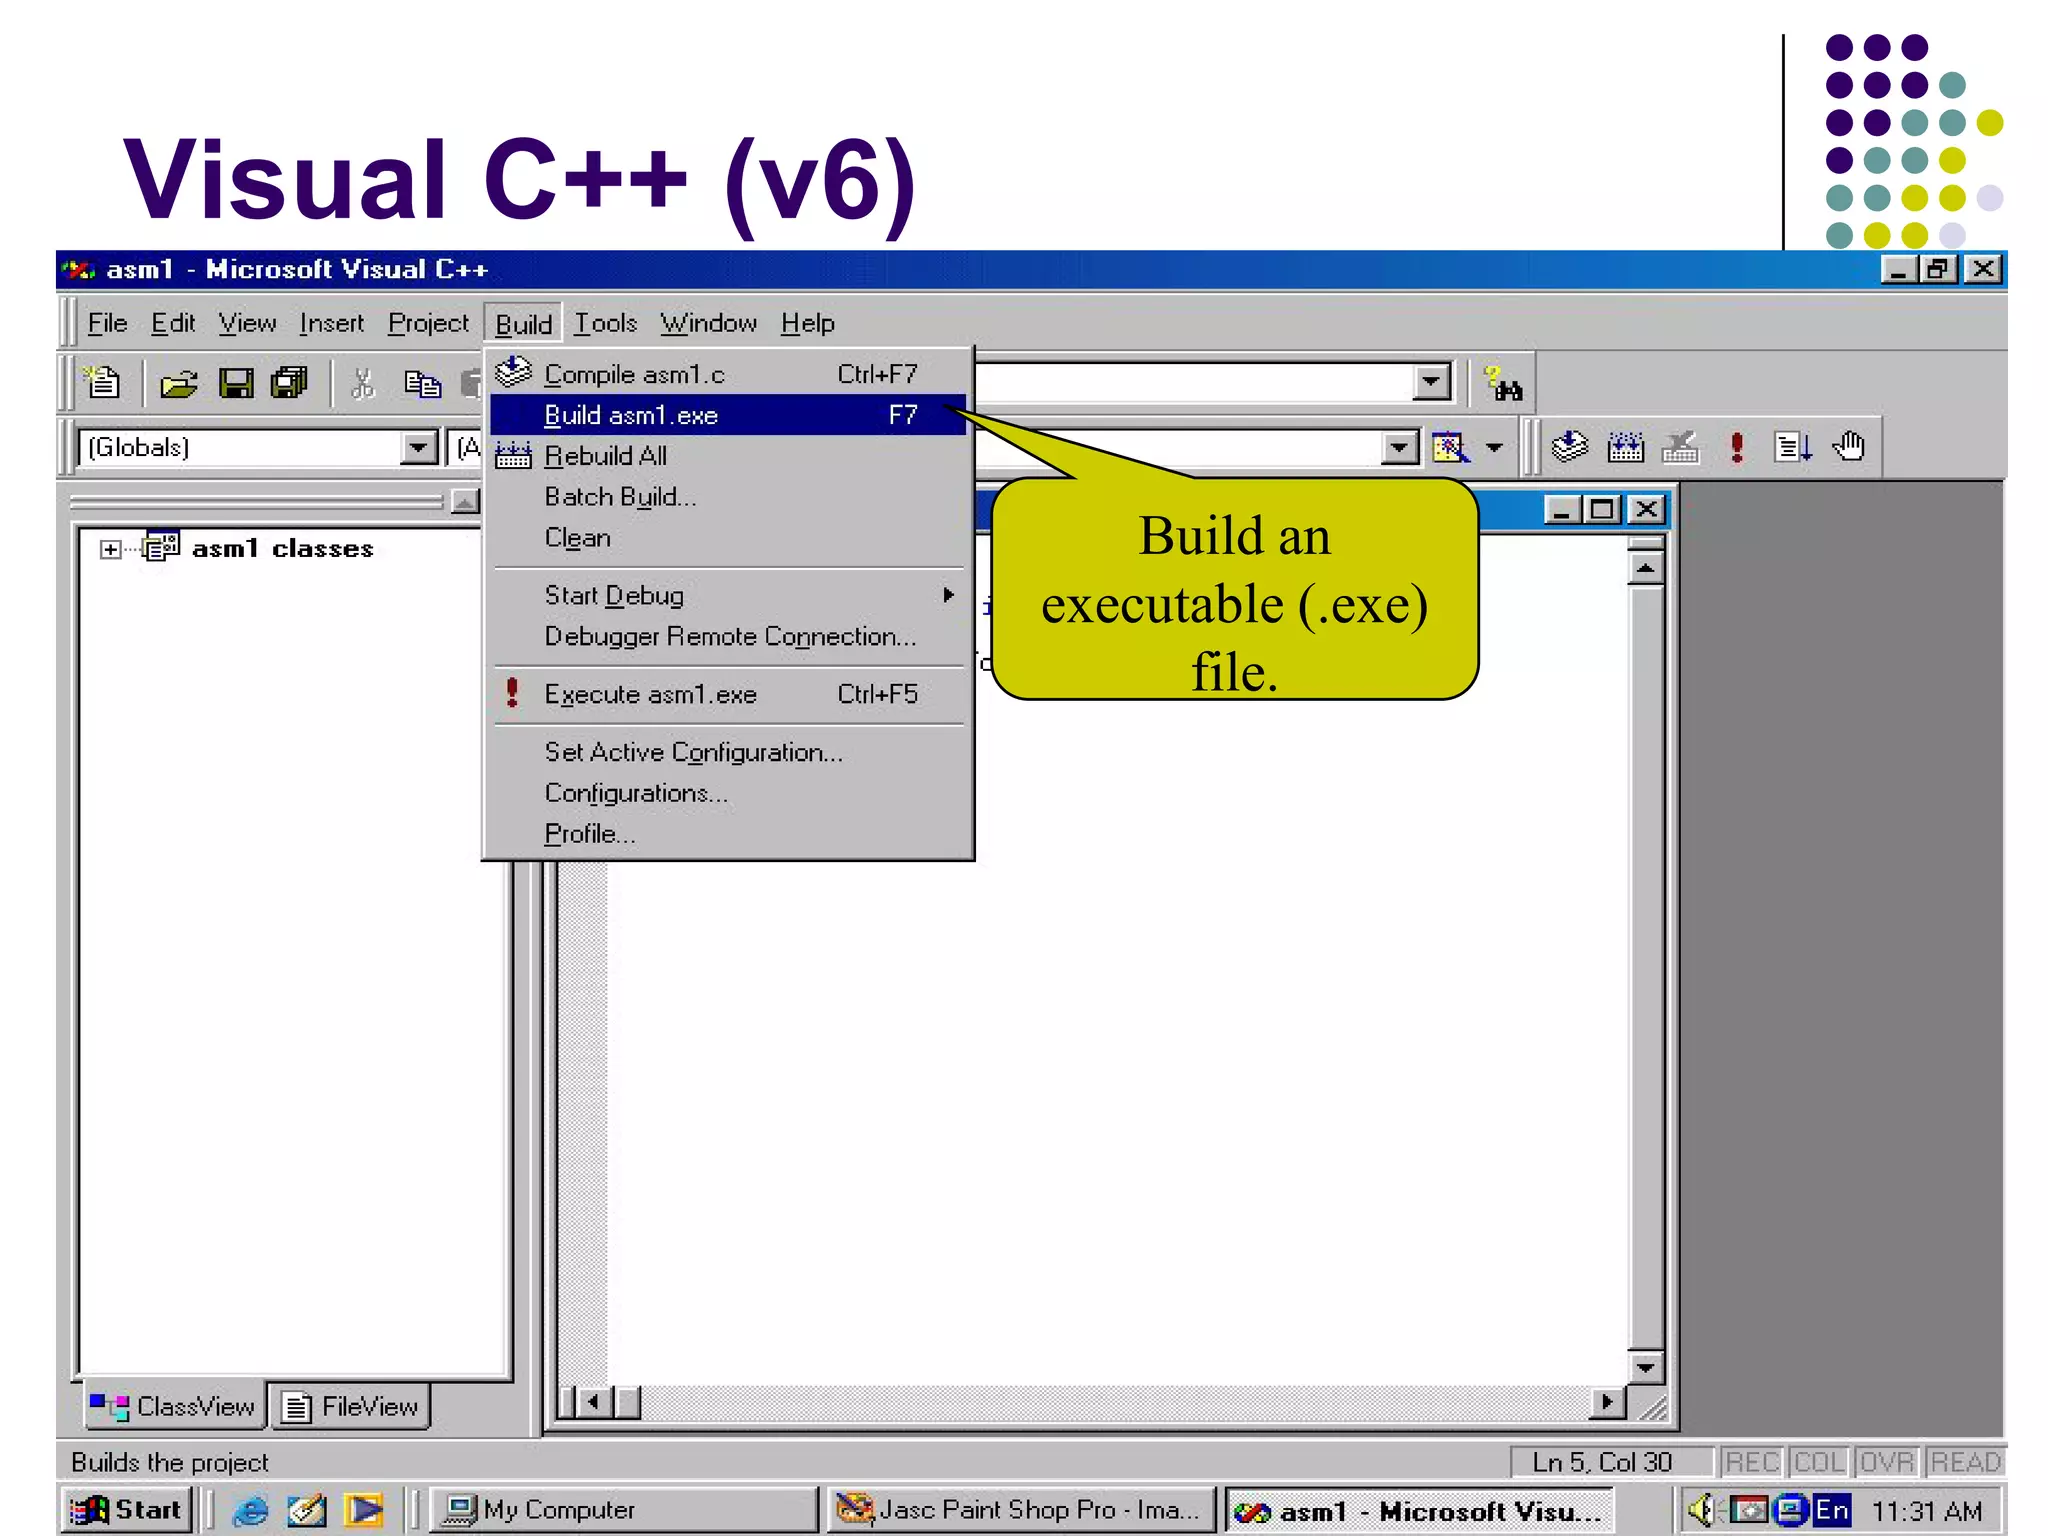Click the Cut scissors icon
The image size is (2048, 1536).
point(363,383)
